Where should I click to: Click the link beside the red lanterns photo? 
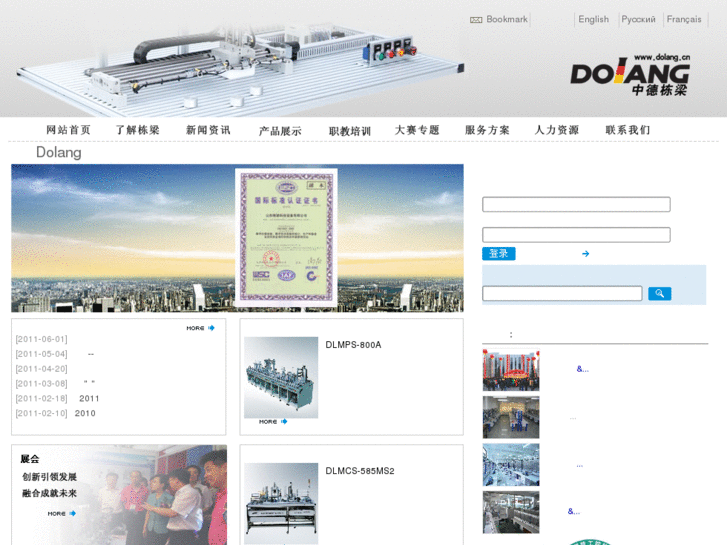583,369
